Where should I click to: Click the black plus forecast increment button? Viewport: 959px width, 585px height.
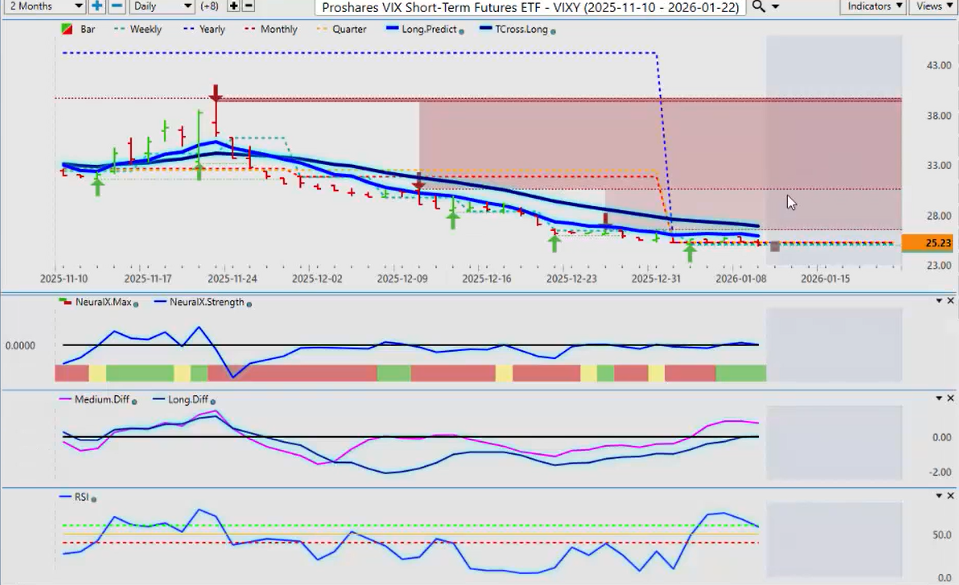pyautogui.click(x=234, y=6)
